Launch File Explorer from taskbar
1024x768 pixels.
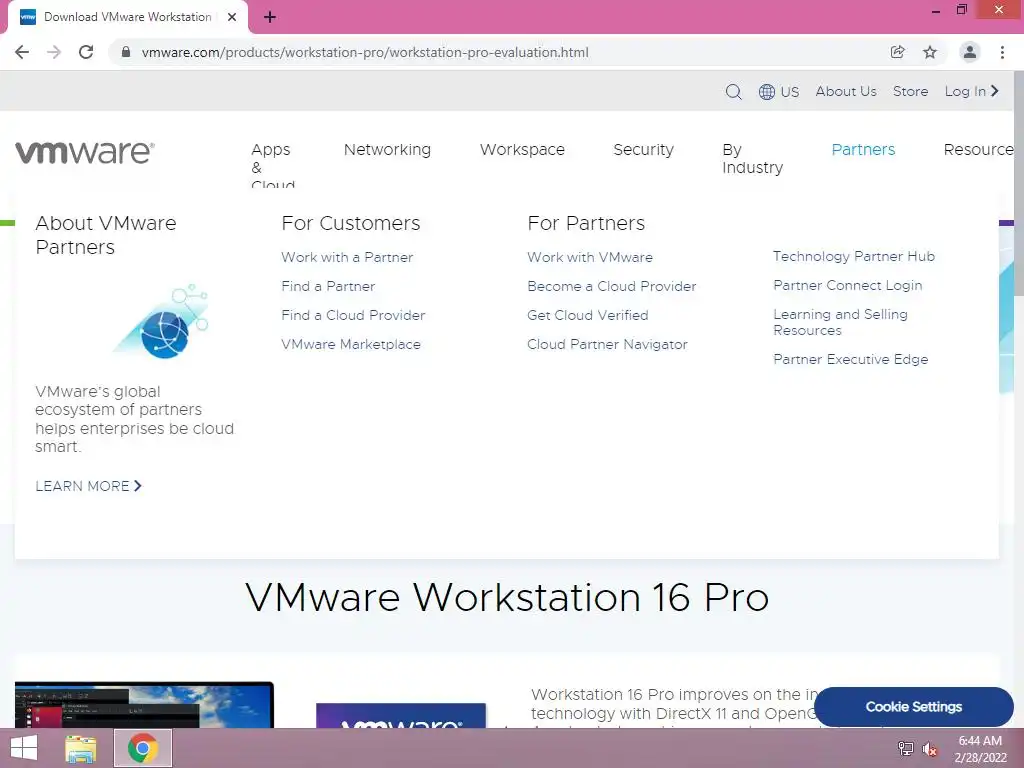[x=81, y=748]
